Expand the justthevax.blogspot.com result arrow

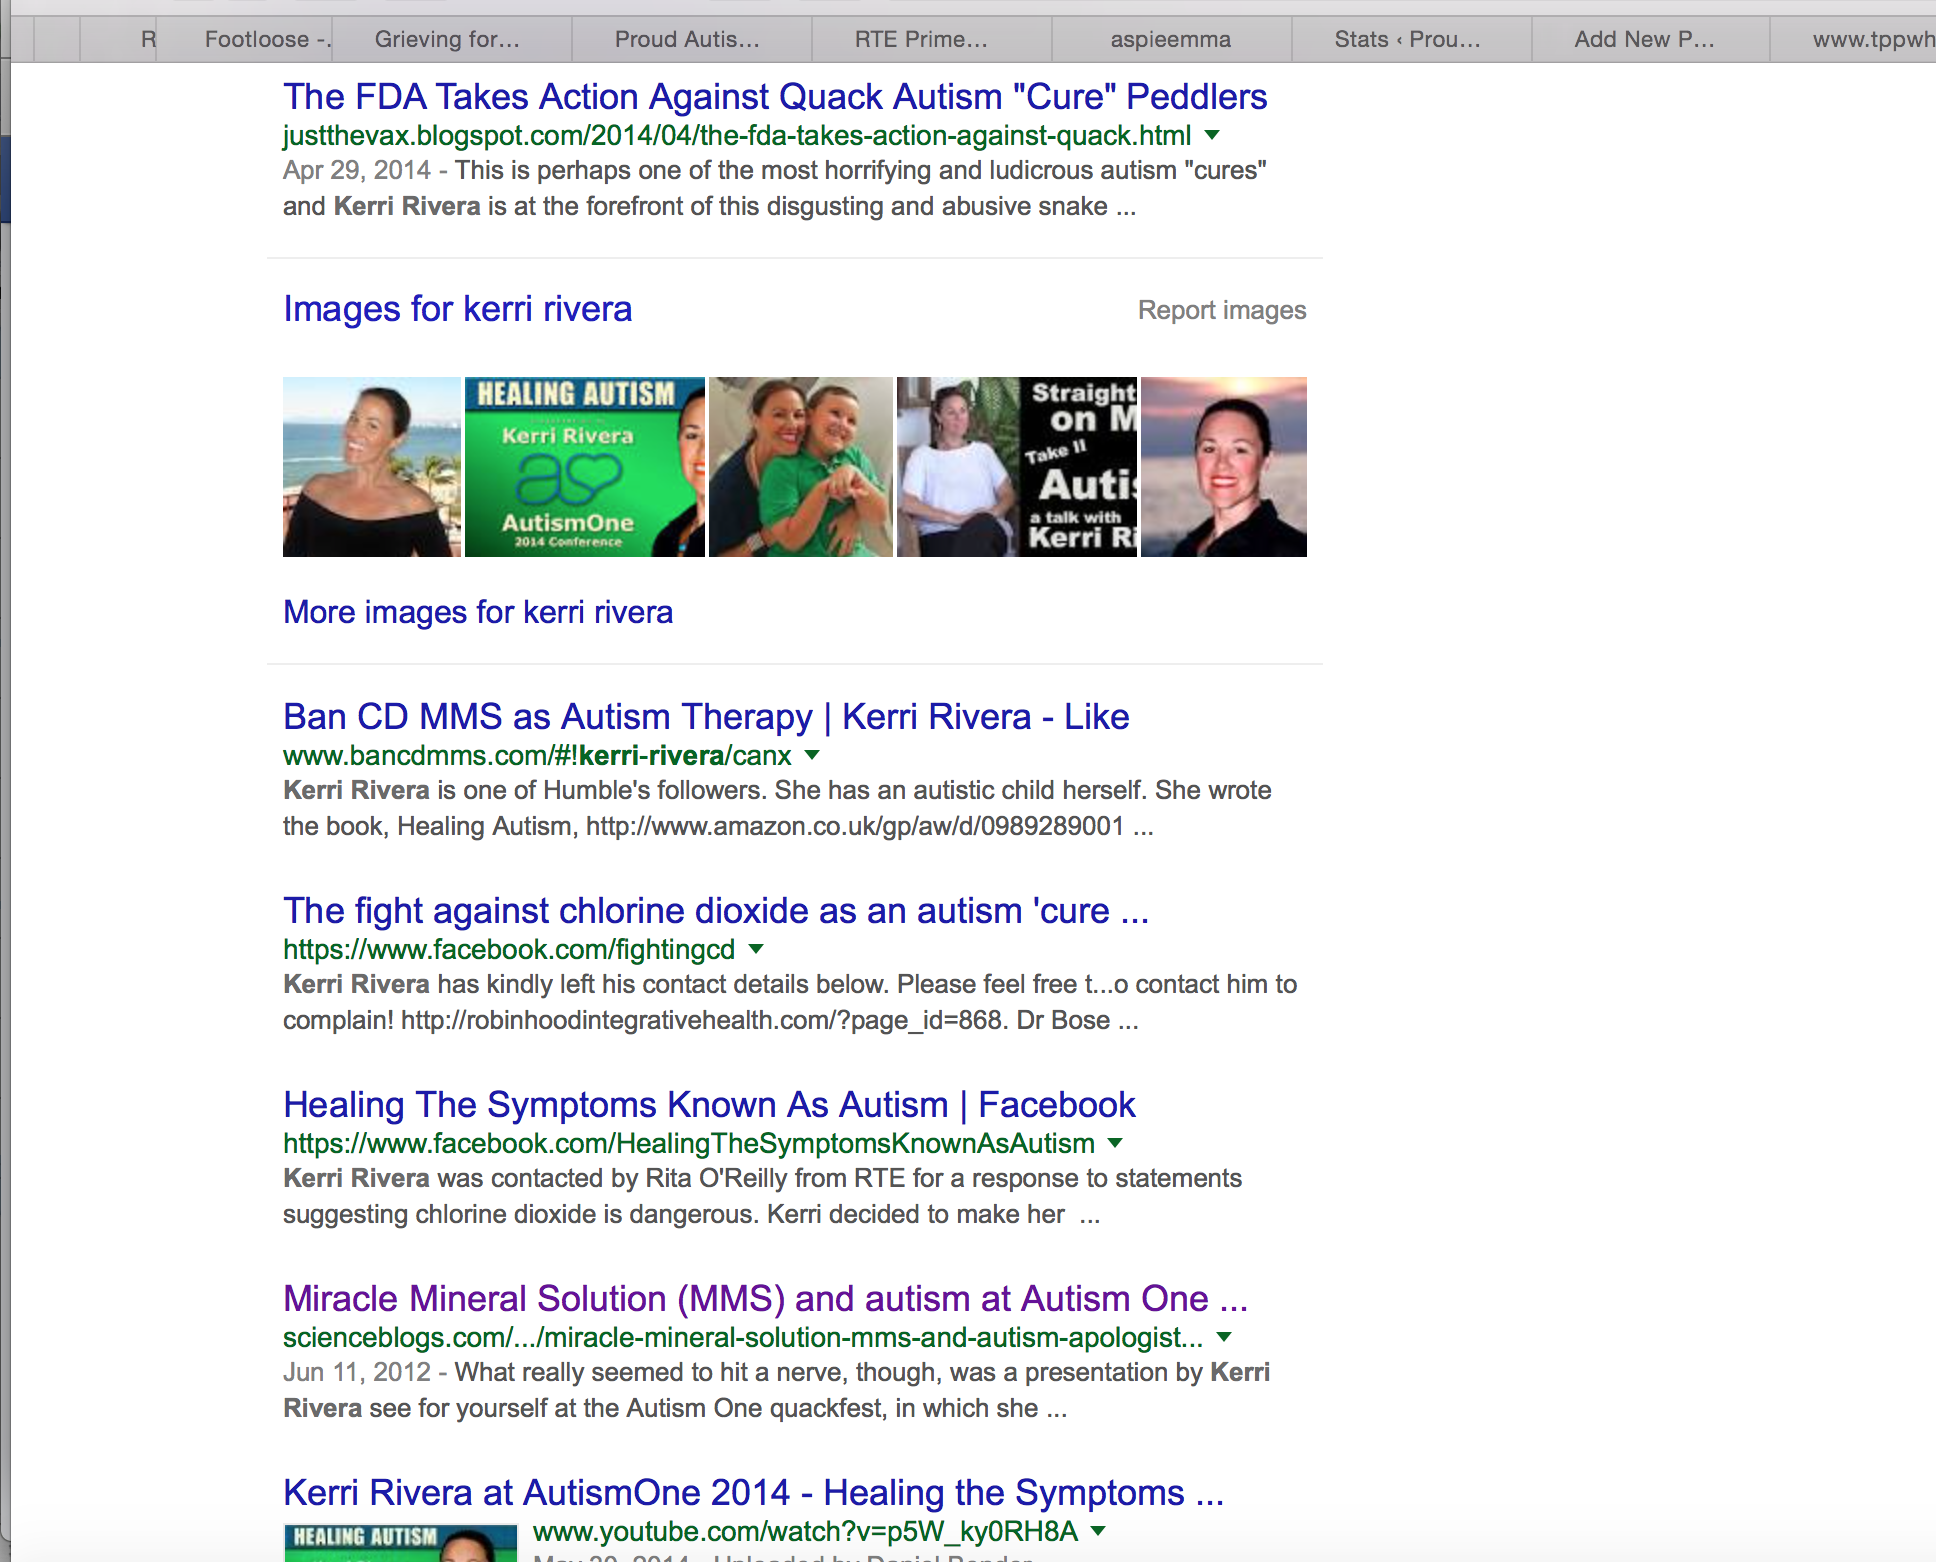pyautogui.click(x=1212, y=135)
